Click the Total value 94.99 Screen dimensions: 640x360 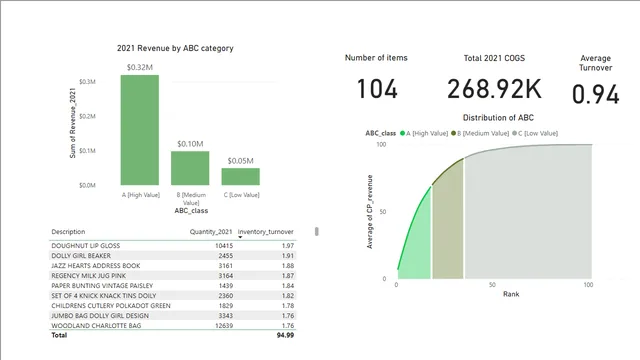click(285, 335)
